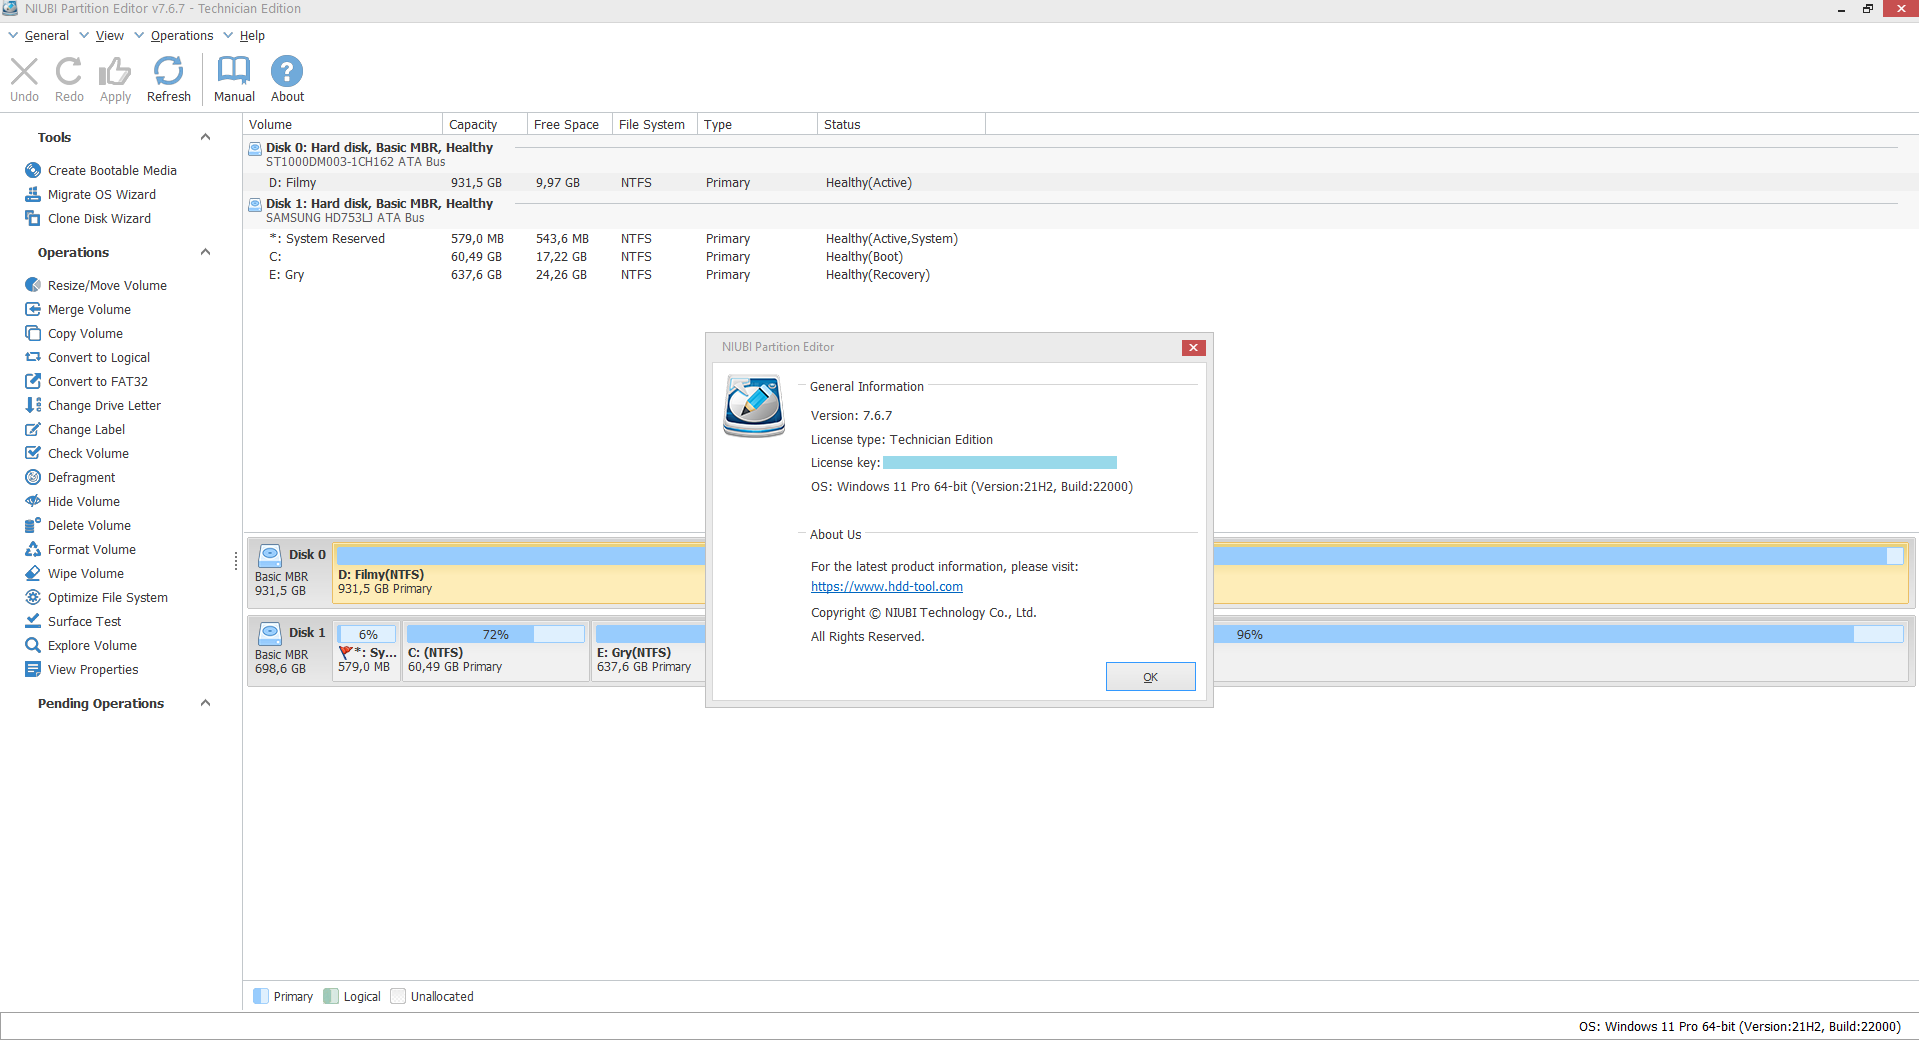
Task: Click the Apply thumbs-up icon
Action: click(115, 71)
